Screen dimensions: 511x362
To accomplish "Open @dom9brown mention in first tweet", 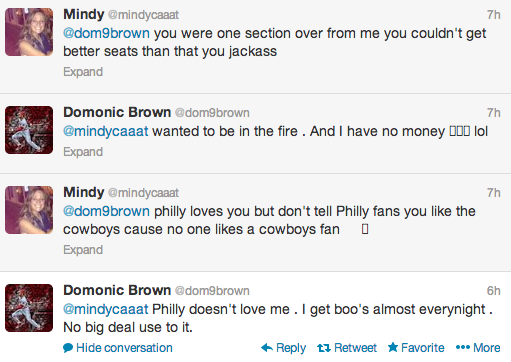I will tap(106, 33).
